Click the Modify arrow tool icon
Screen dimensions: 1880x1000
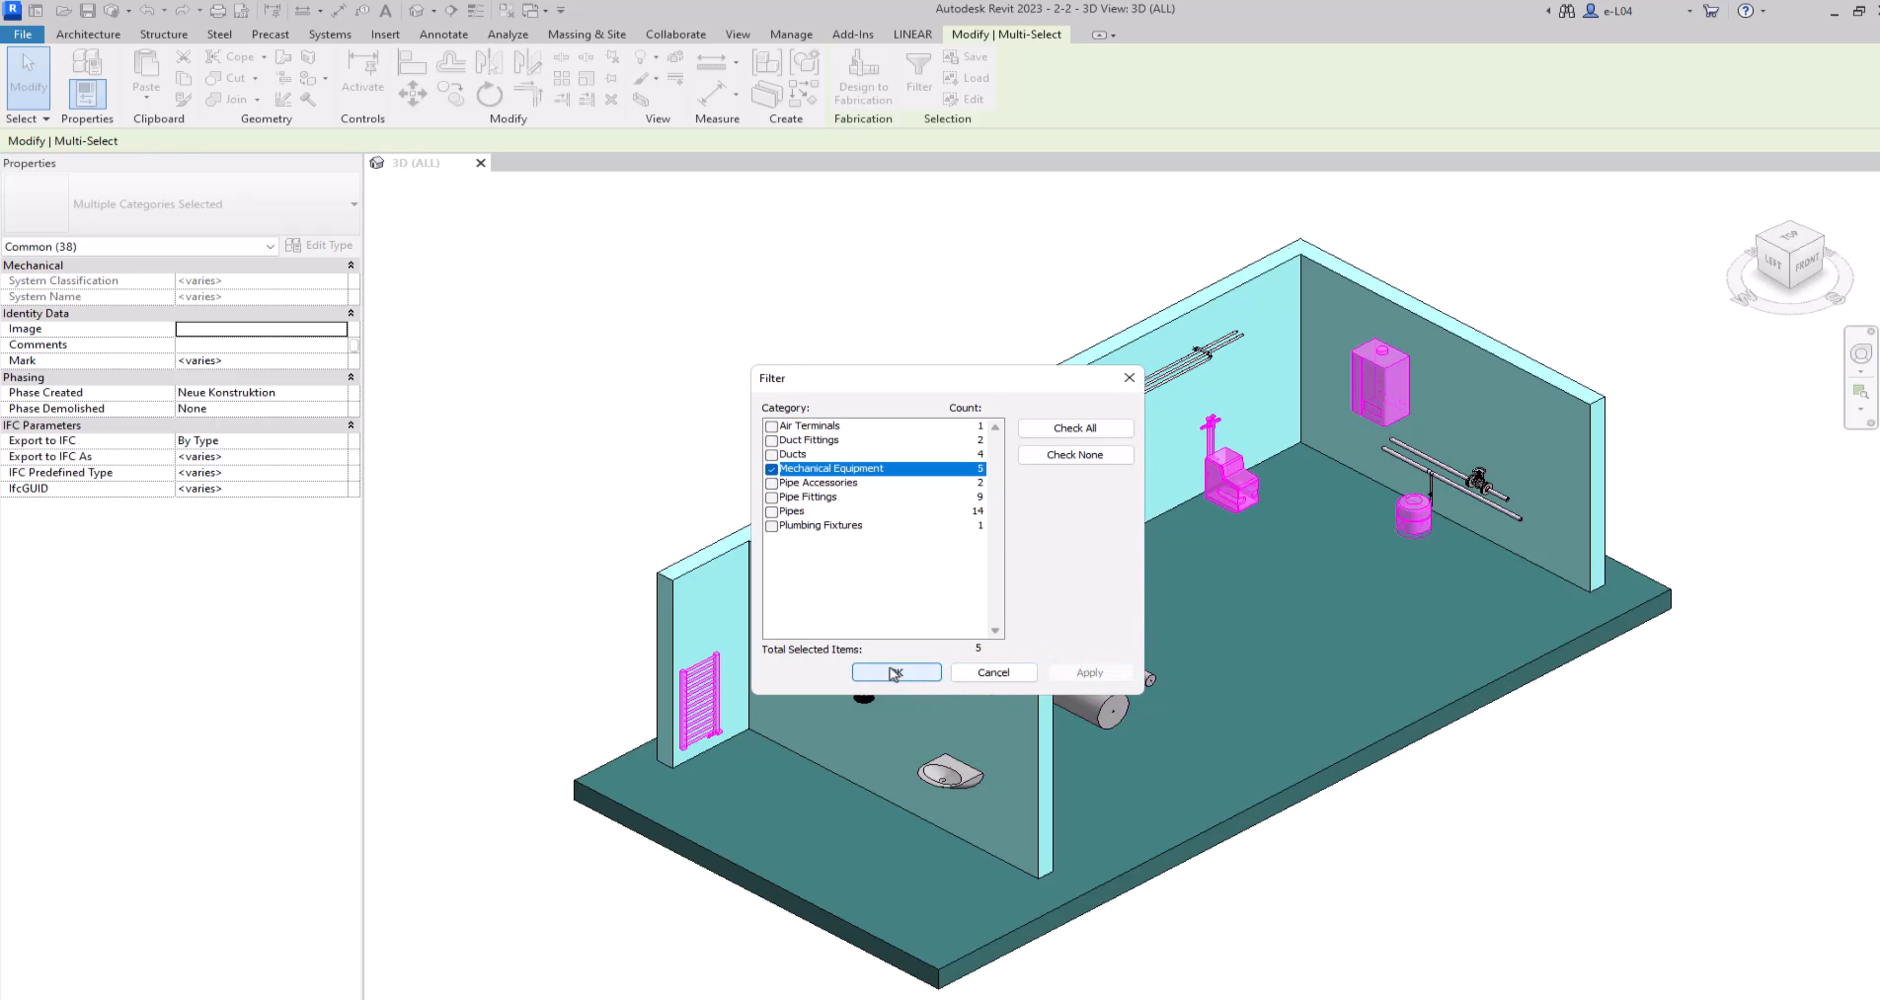pos(28,72)
